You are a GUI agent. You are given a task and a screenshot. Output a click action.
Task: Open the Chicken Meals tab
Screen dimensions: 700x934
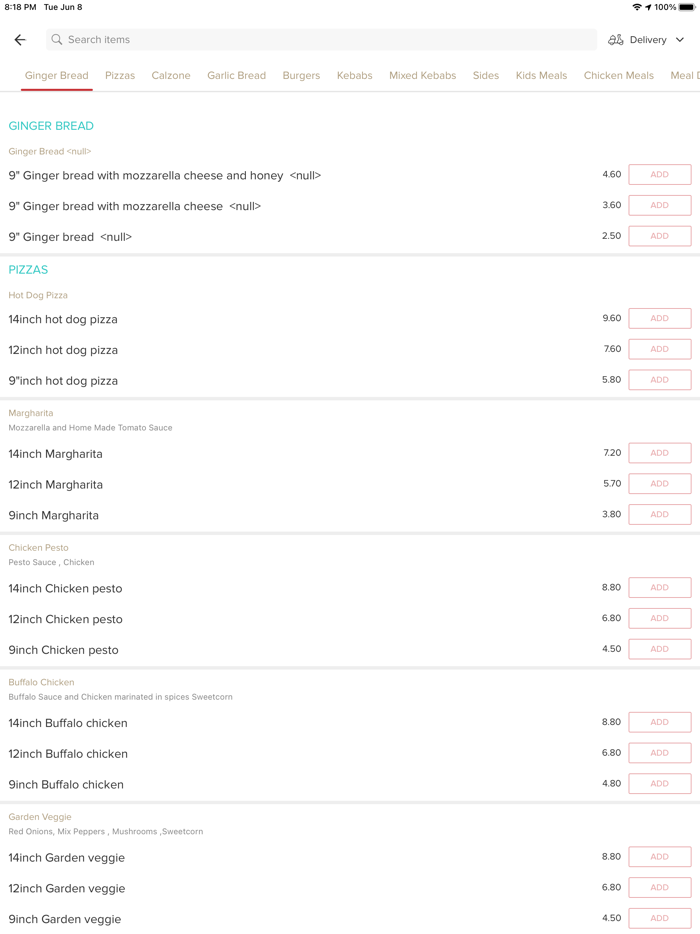pos(618,76)
